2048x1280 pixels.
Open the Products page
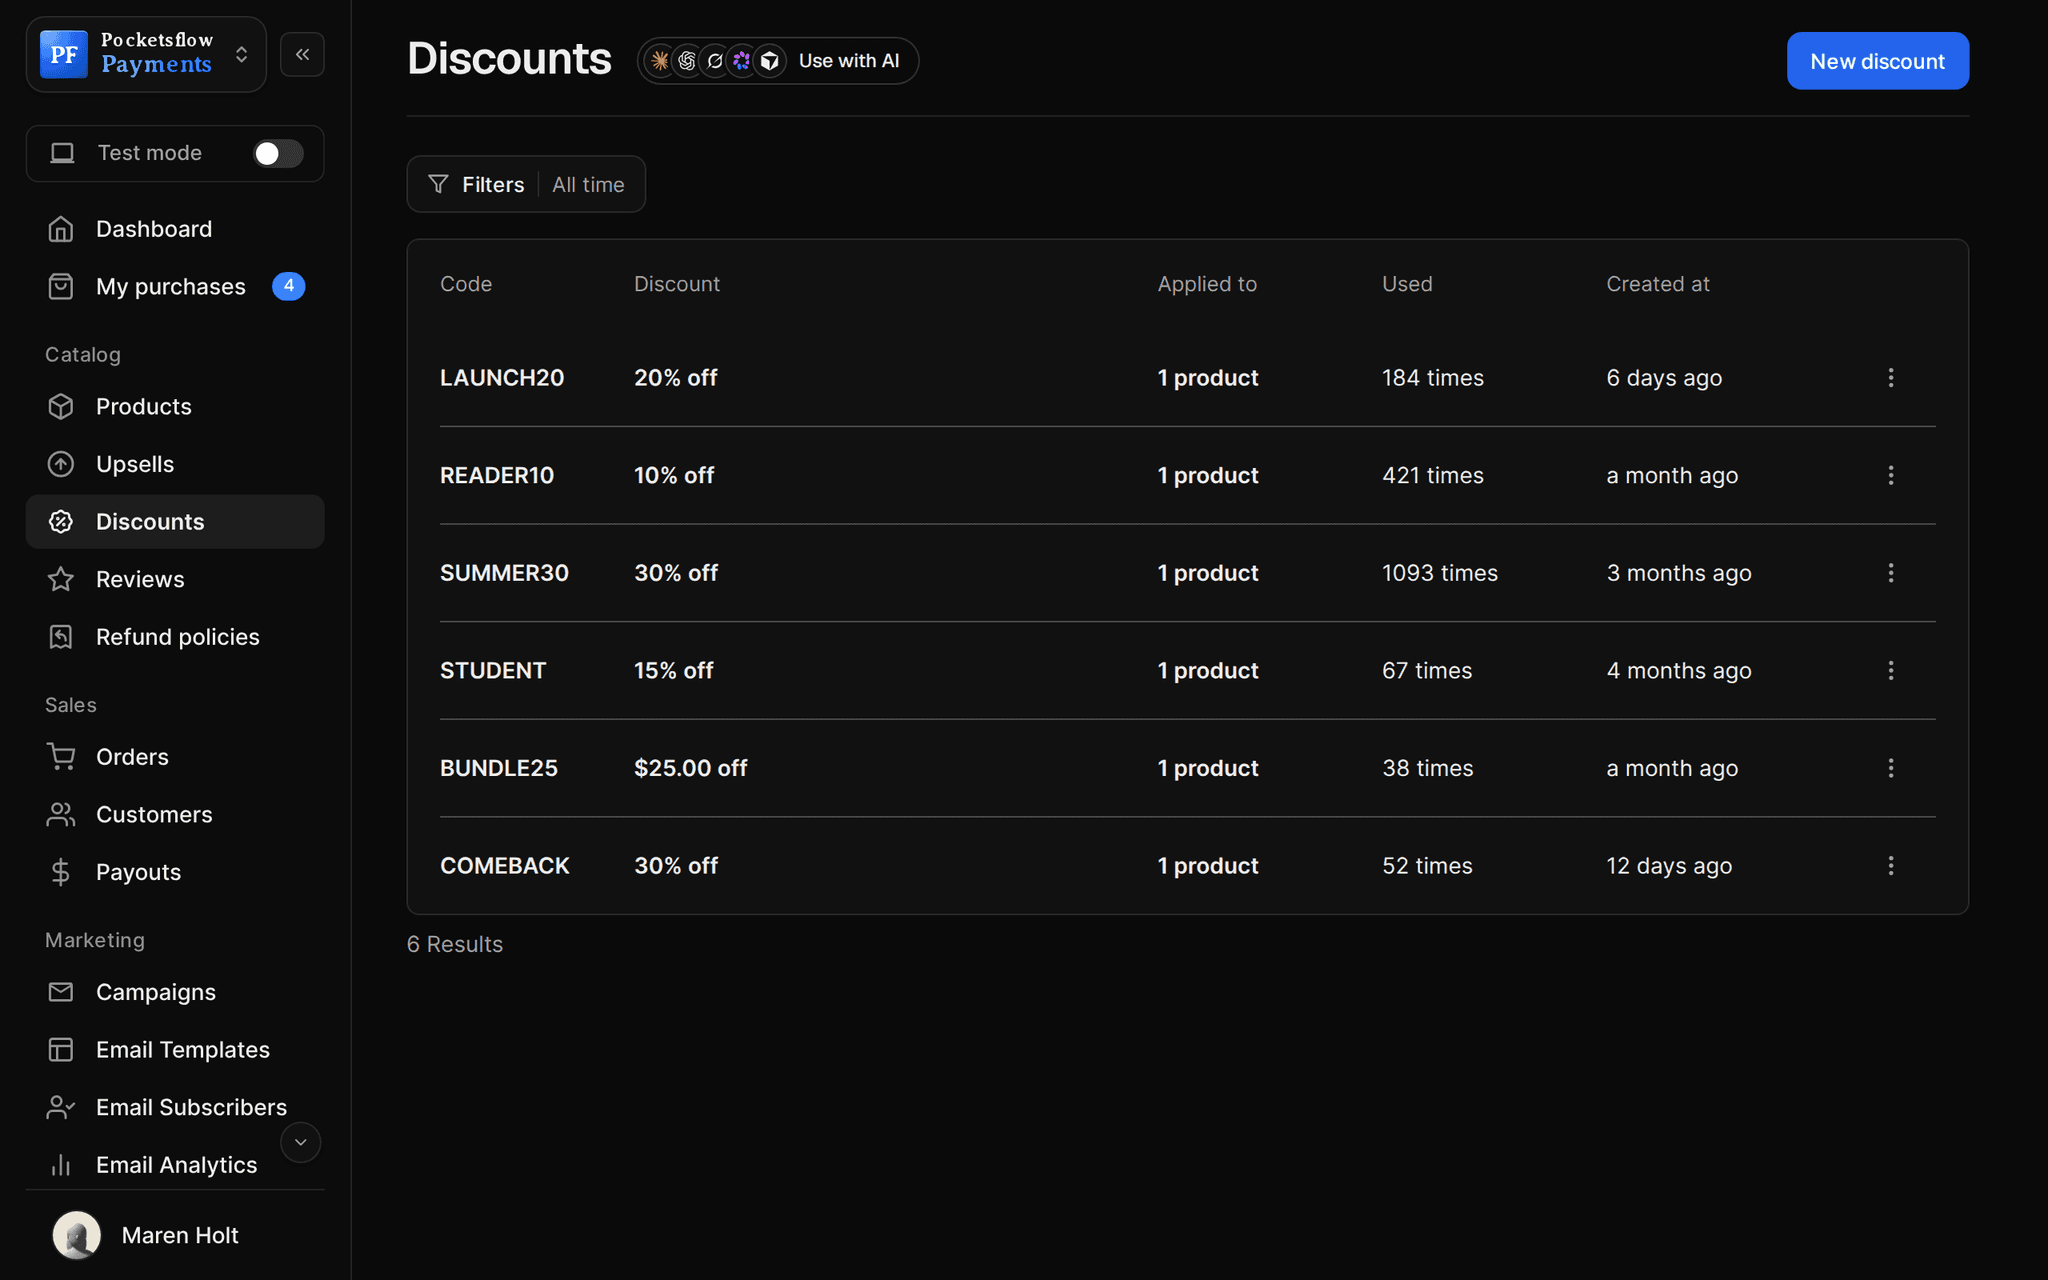(175, 407)
